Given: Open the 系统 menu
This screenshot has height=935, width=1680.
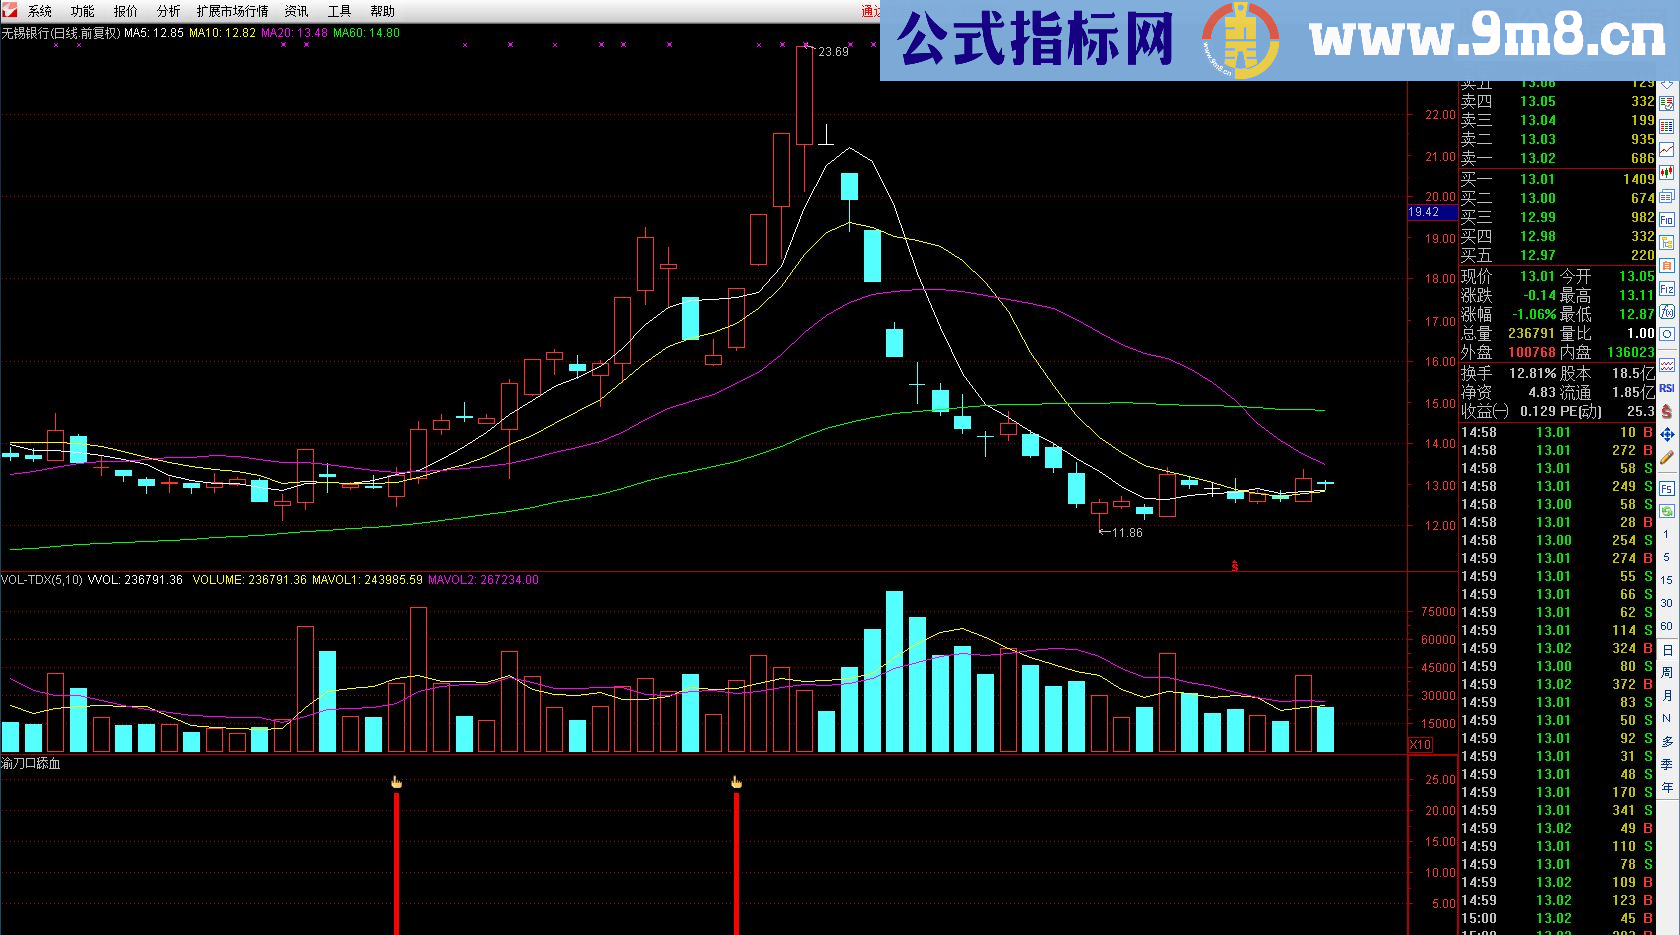Looking at the screenshot, I should [x=40, y=11].
